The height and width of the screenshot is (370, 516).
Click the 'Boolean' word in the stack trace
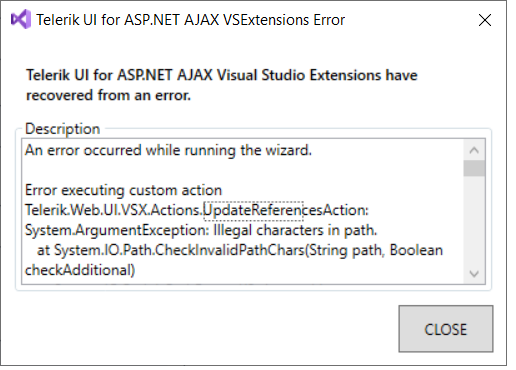tap(416, 250)
